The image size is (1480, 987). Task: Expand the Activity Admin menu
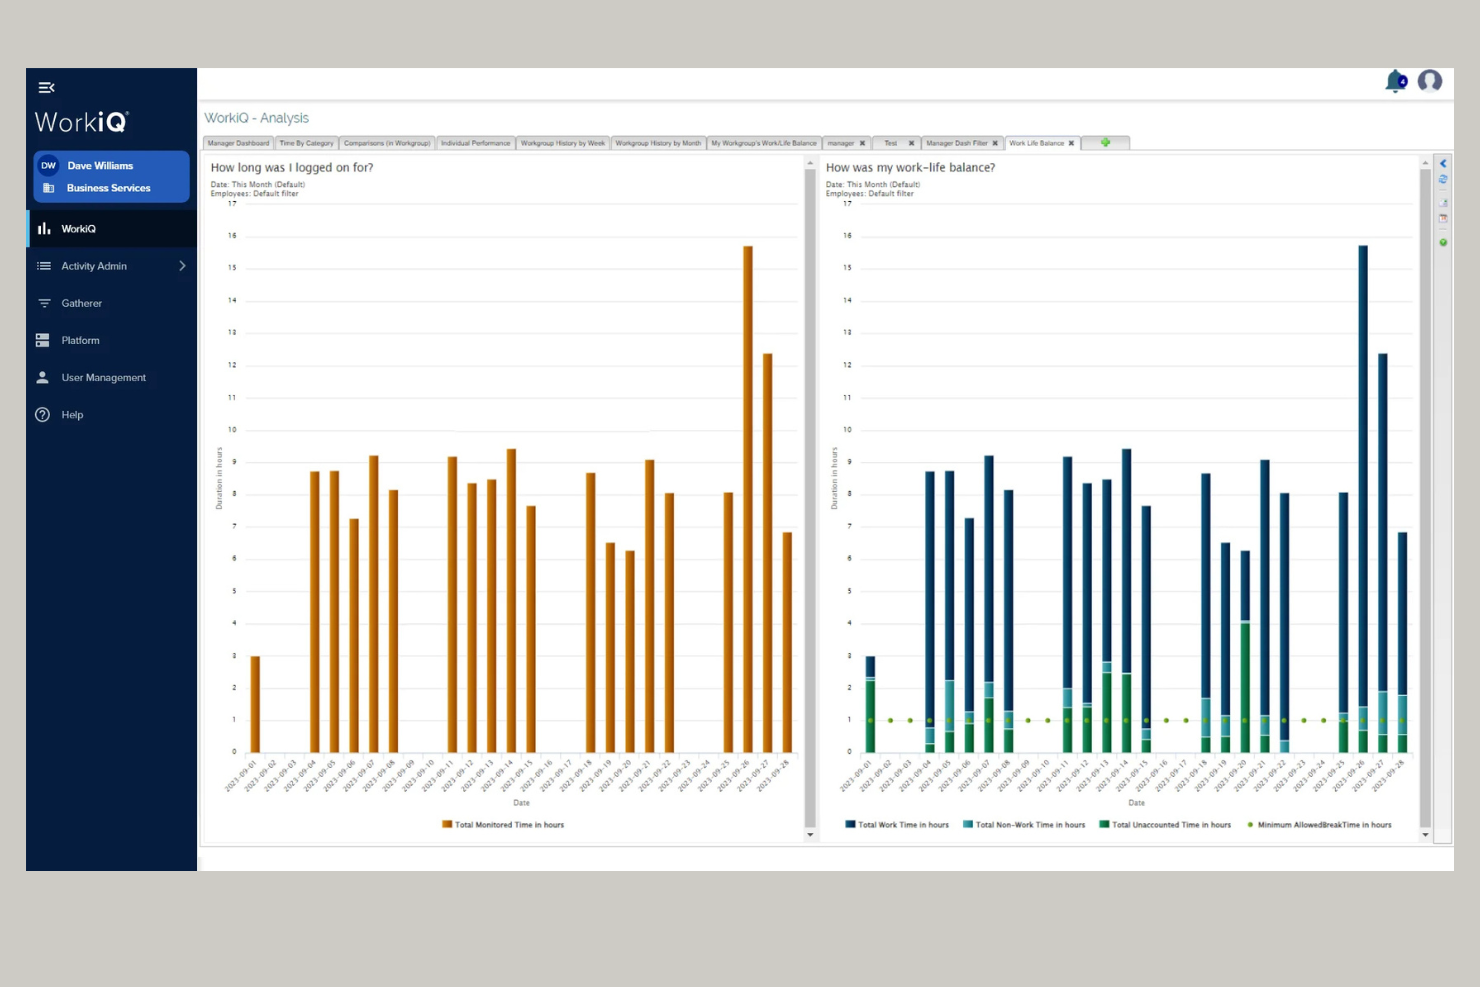tap(96, 266)
